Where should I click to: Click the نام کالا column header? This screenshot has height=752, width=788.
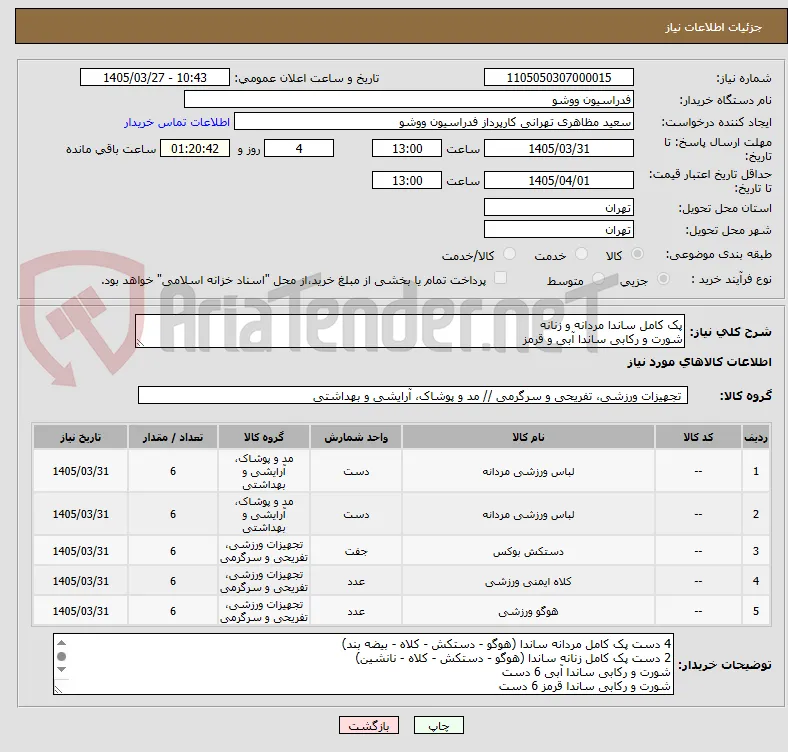528,437
